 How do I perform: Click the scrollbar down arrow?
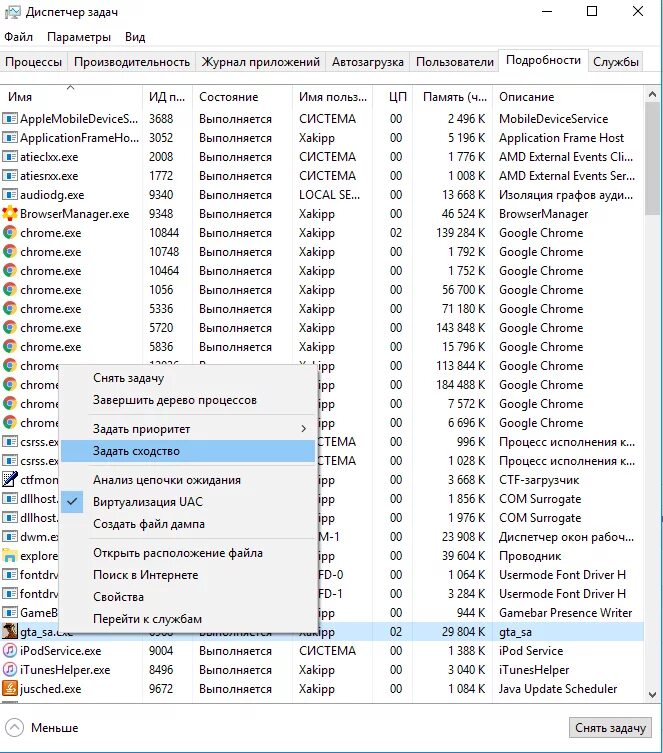click(652, 694)
